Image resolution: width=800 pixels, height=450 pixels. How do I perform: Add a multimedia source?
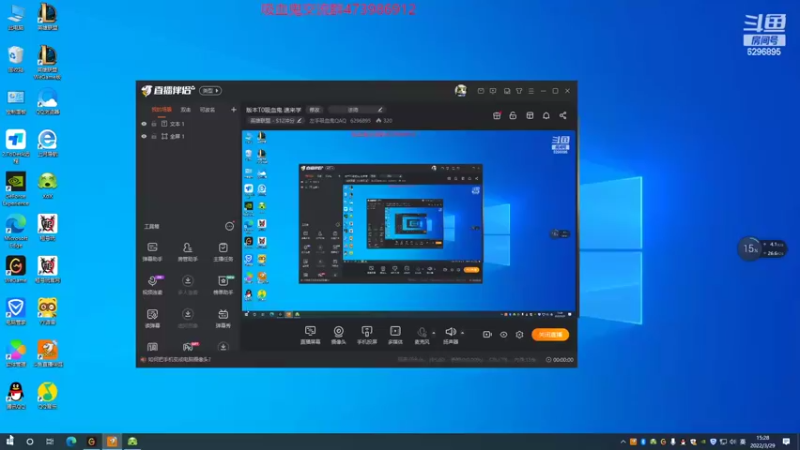click(395, 335)
